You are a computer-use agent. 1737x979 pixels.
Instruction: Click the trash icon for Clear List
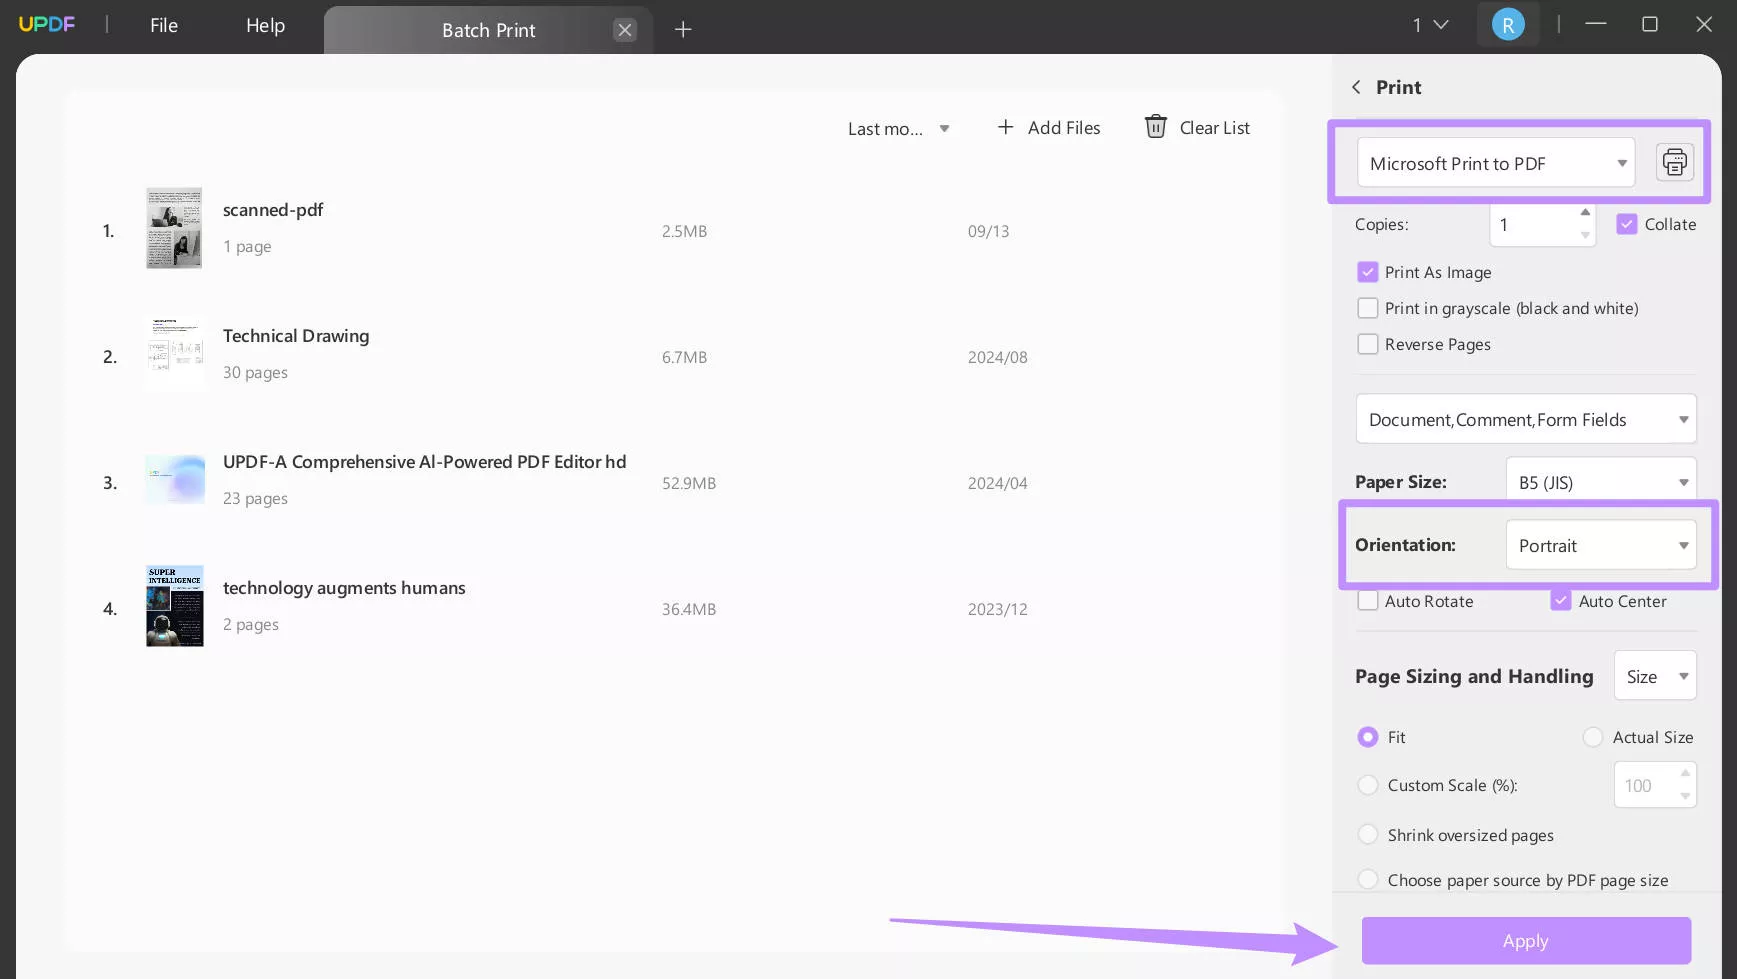[1155, 127]
